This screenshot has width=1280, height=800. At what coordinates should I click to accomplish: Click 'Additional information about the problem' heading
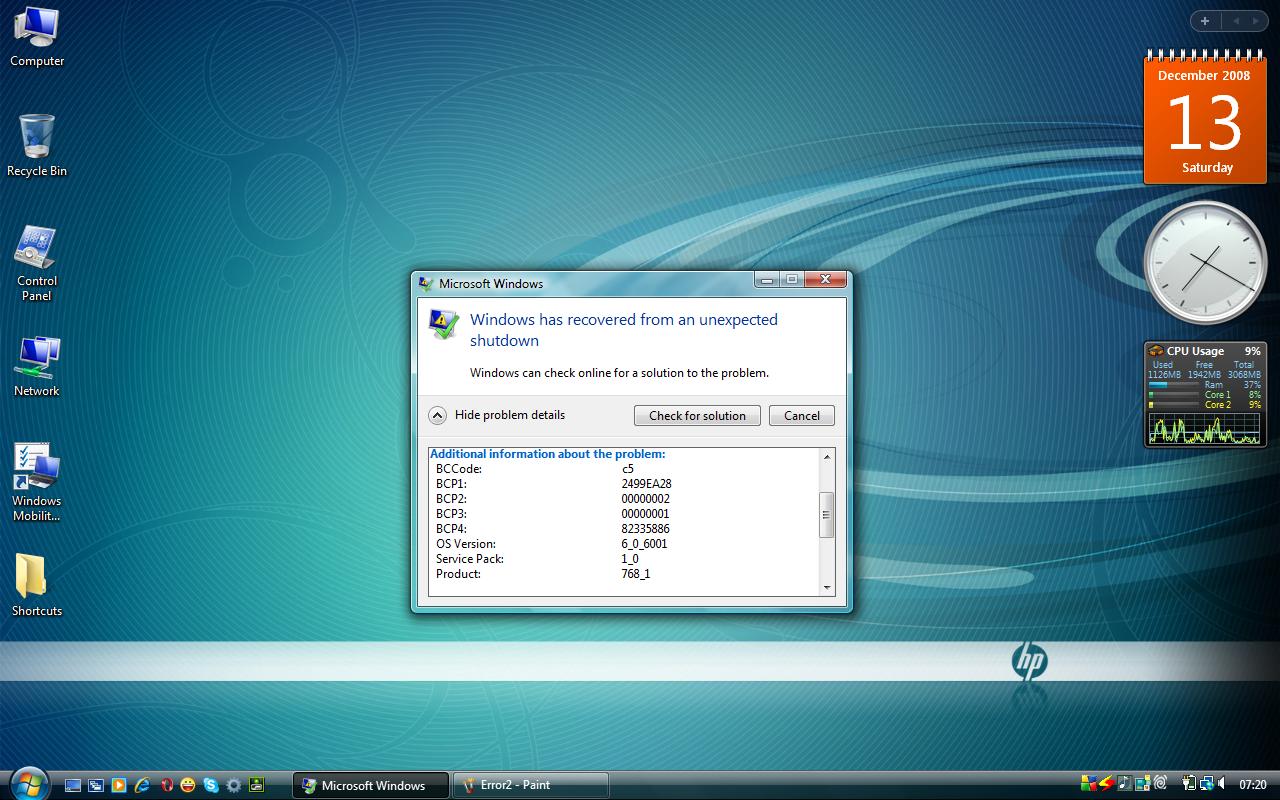547,454
